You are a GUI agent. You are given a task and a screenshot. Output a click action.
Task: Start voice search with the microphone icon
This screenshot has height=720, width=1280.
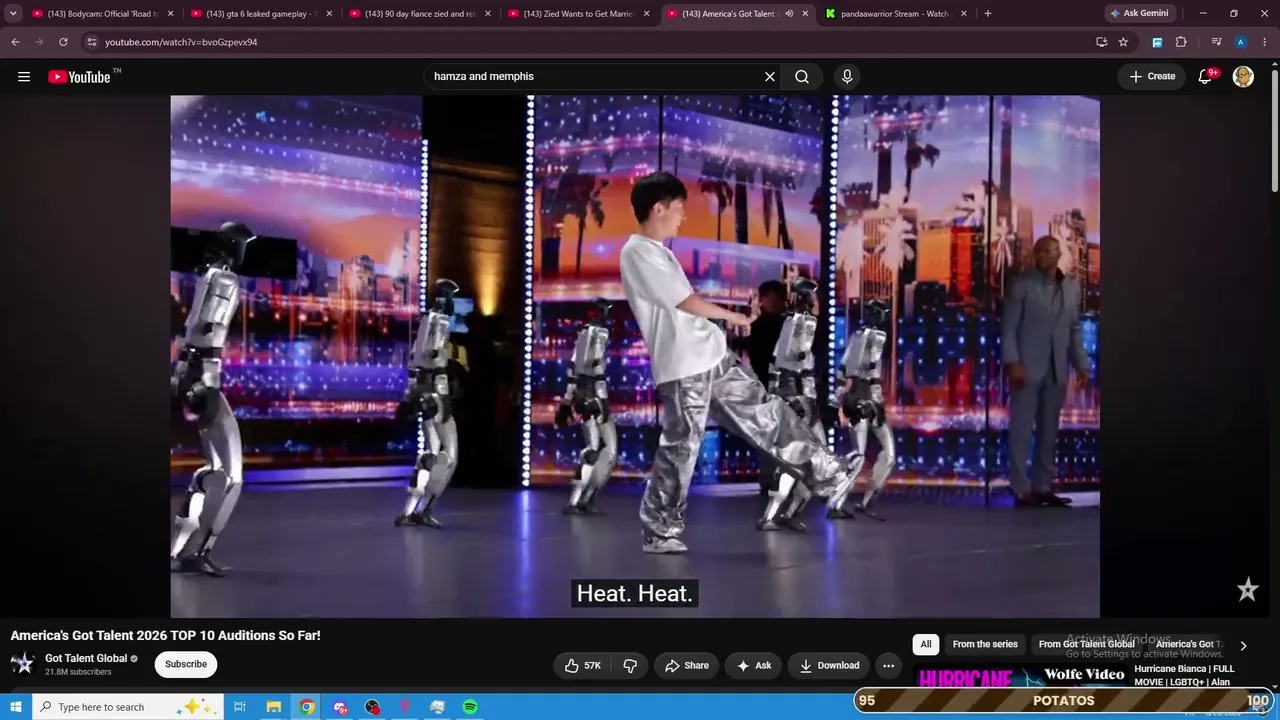pyautogui.click(x=847, y=77)
